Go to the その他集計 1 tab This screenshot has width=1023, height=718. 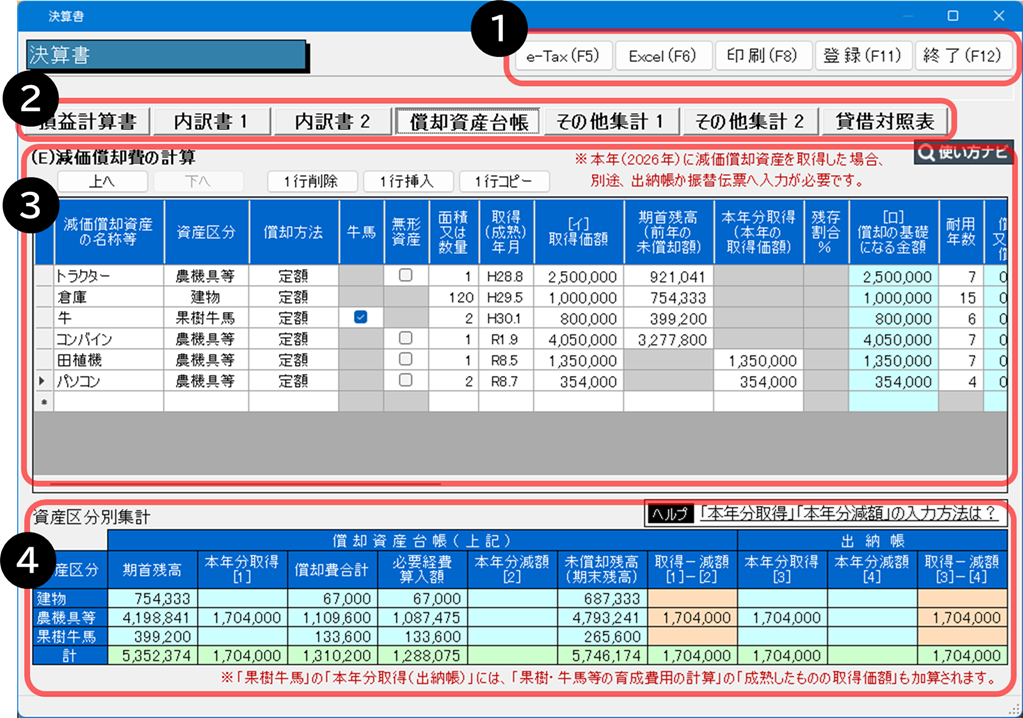point(610,121)
